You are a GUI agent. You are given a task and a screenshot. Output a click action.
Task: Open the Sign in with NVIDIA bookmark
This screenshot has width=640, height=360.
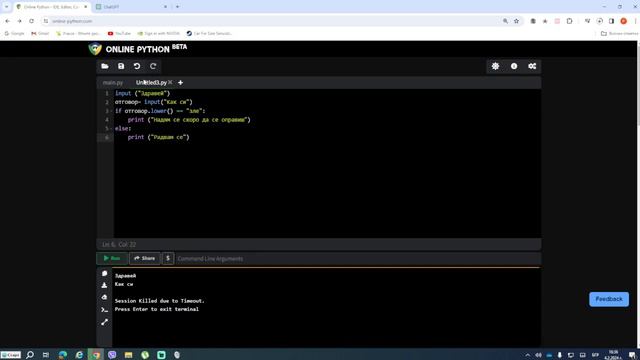coord(158,33)
